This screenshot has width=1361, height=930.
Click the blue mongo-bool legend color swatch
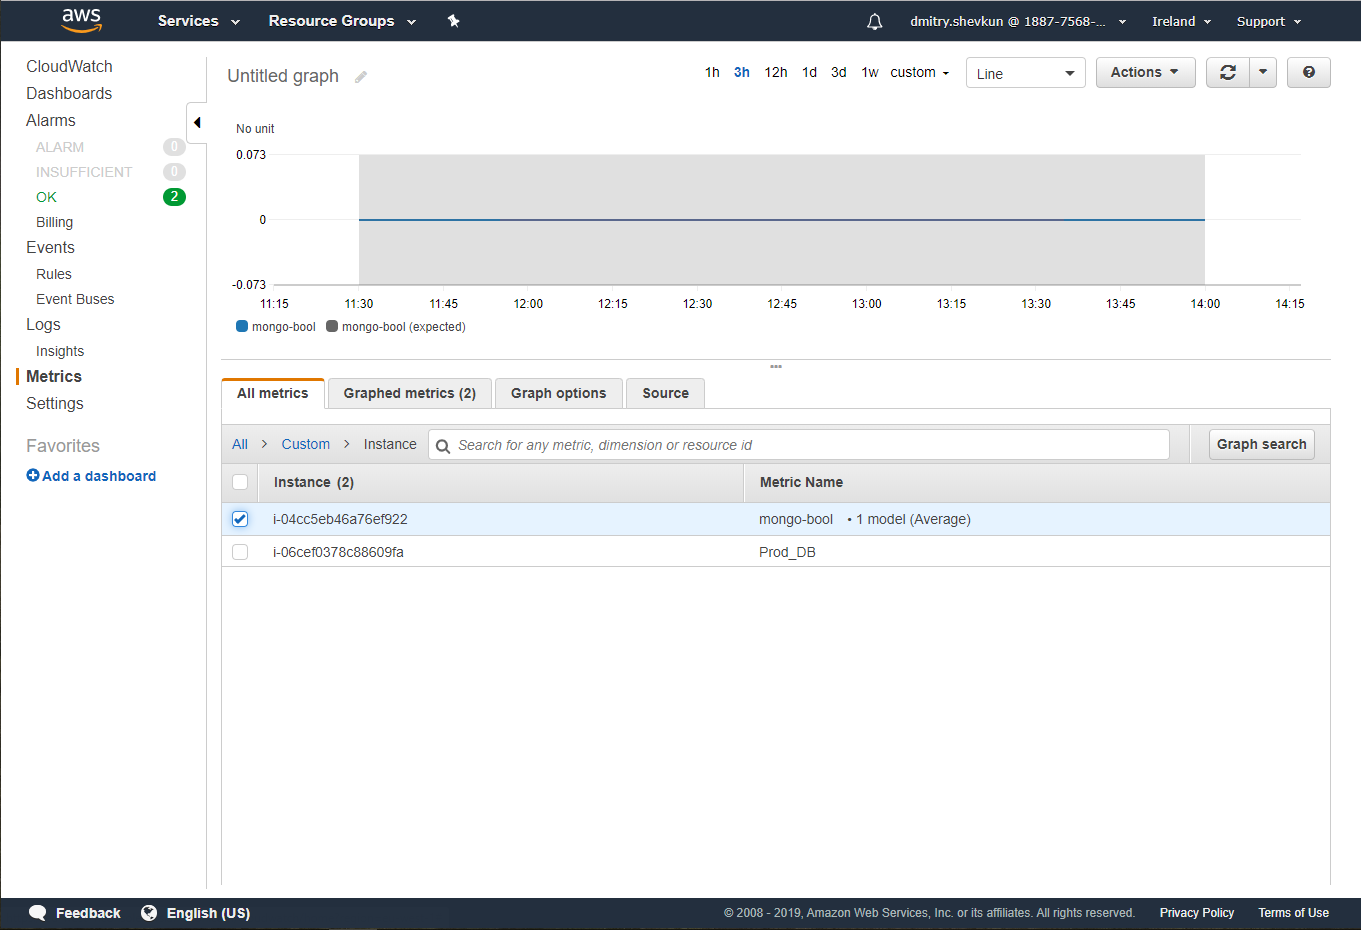click(x=242, y=326)
